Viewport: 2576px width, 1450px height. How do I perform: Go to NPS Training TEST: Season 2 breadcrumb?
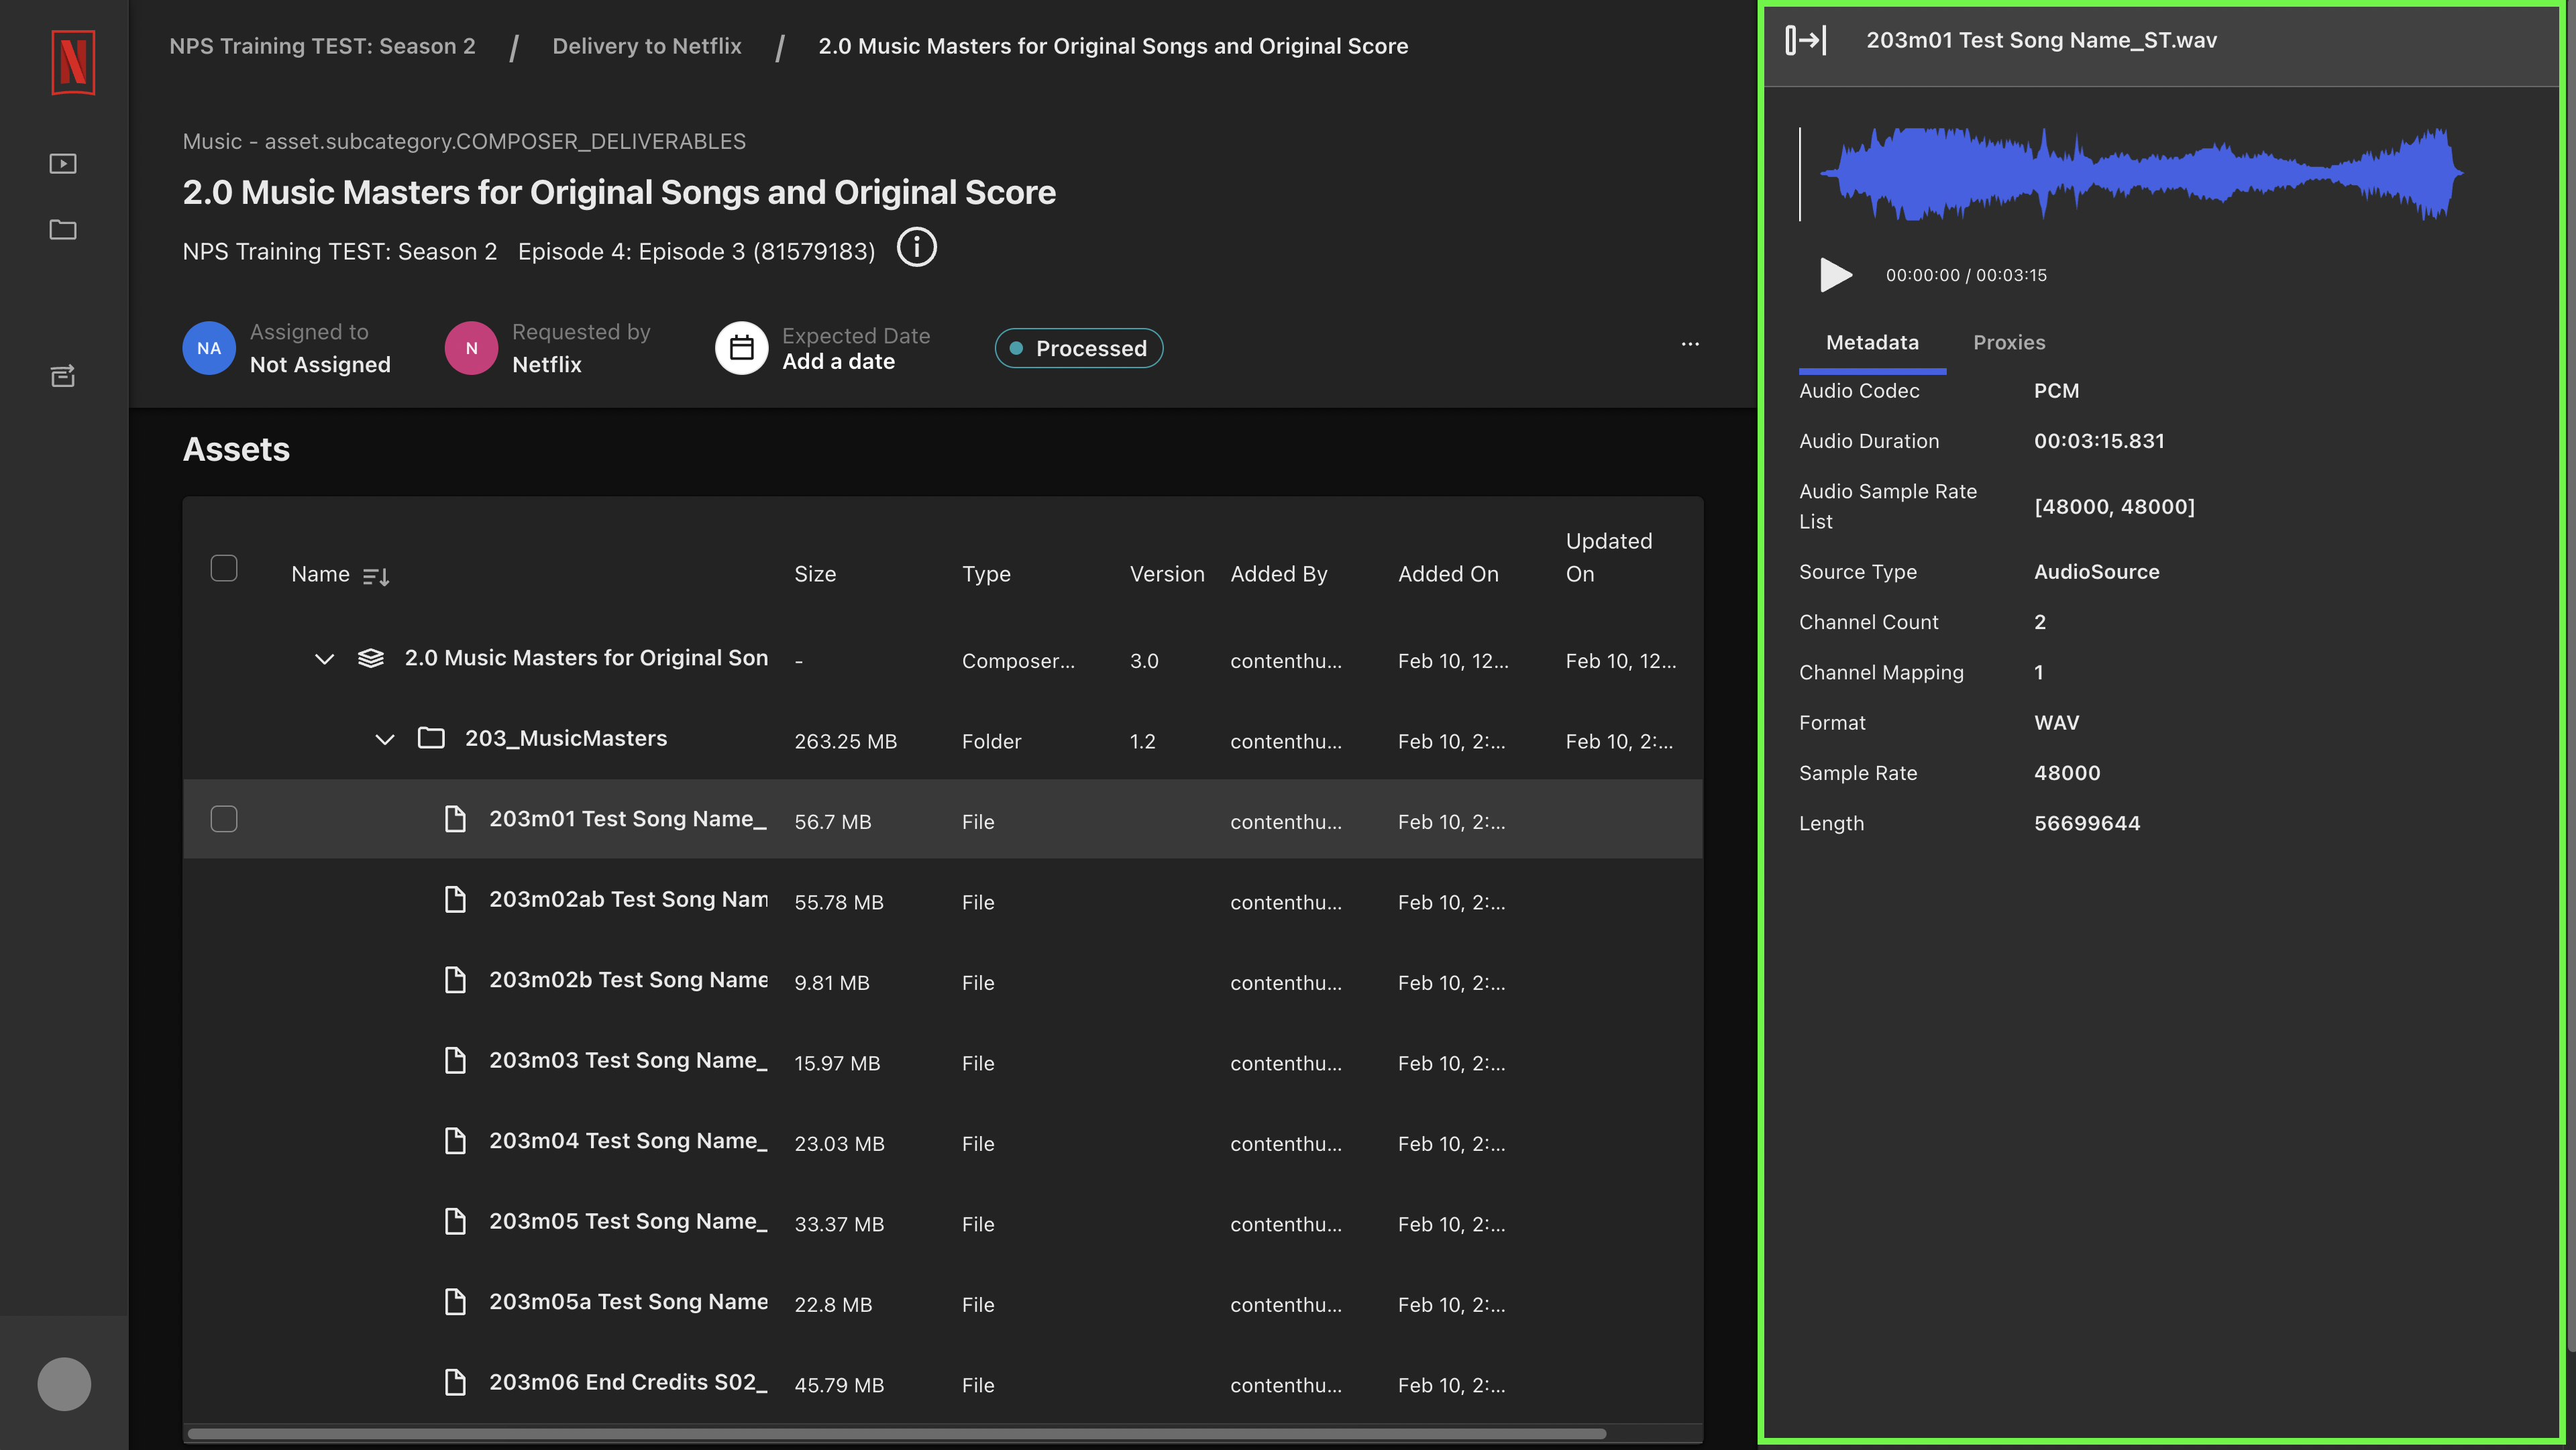pyautogui.click(x=322, y=46)
